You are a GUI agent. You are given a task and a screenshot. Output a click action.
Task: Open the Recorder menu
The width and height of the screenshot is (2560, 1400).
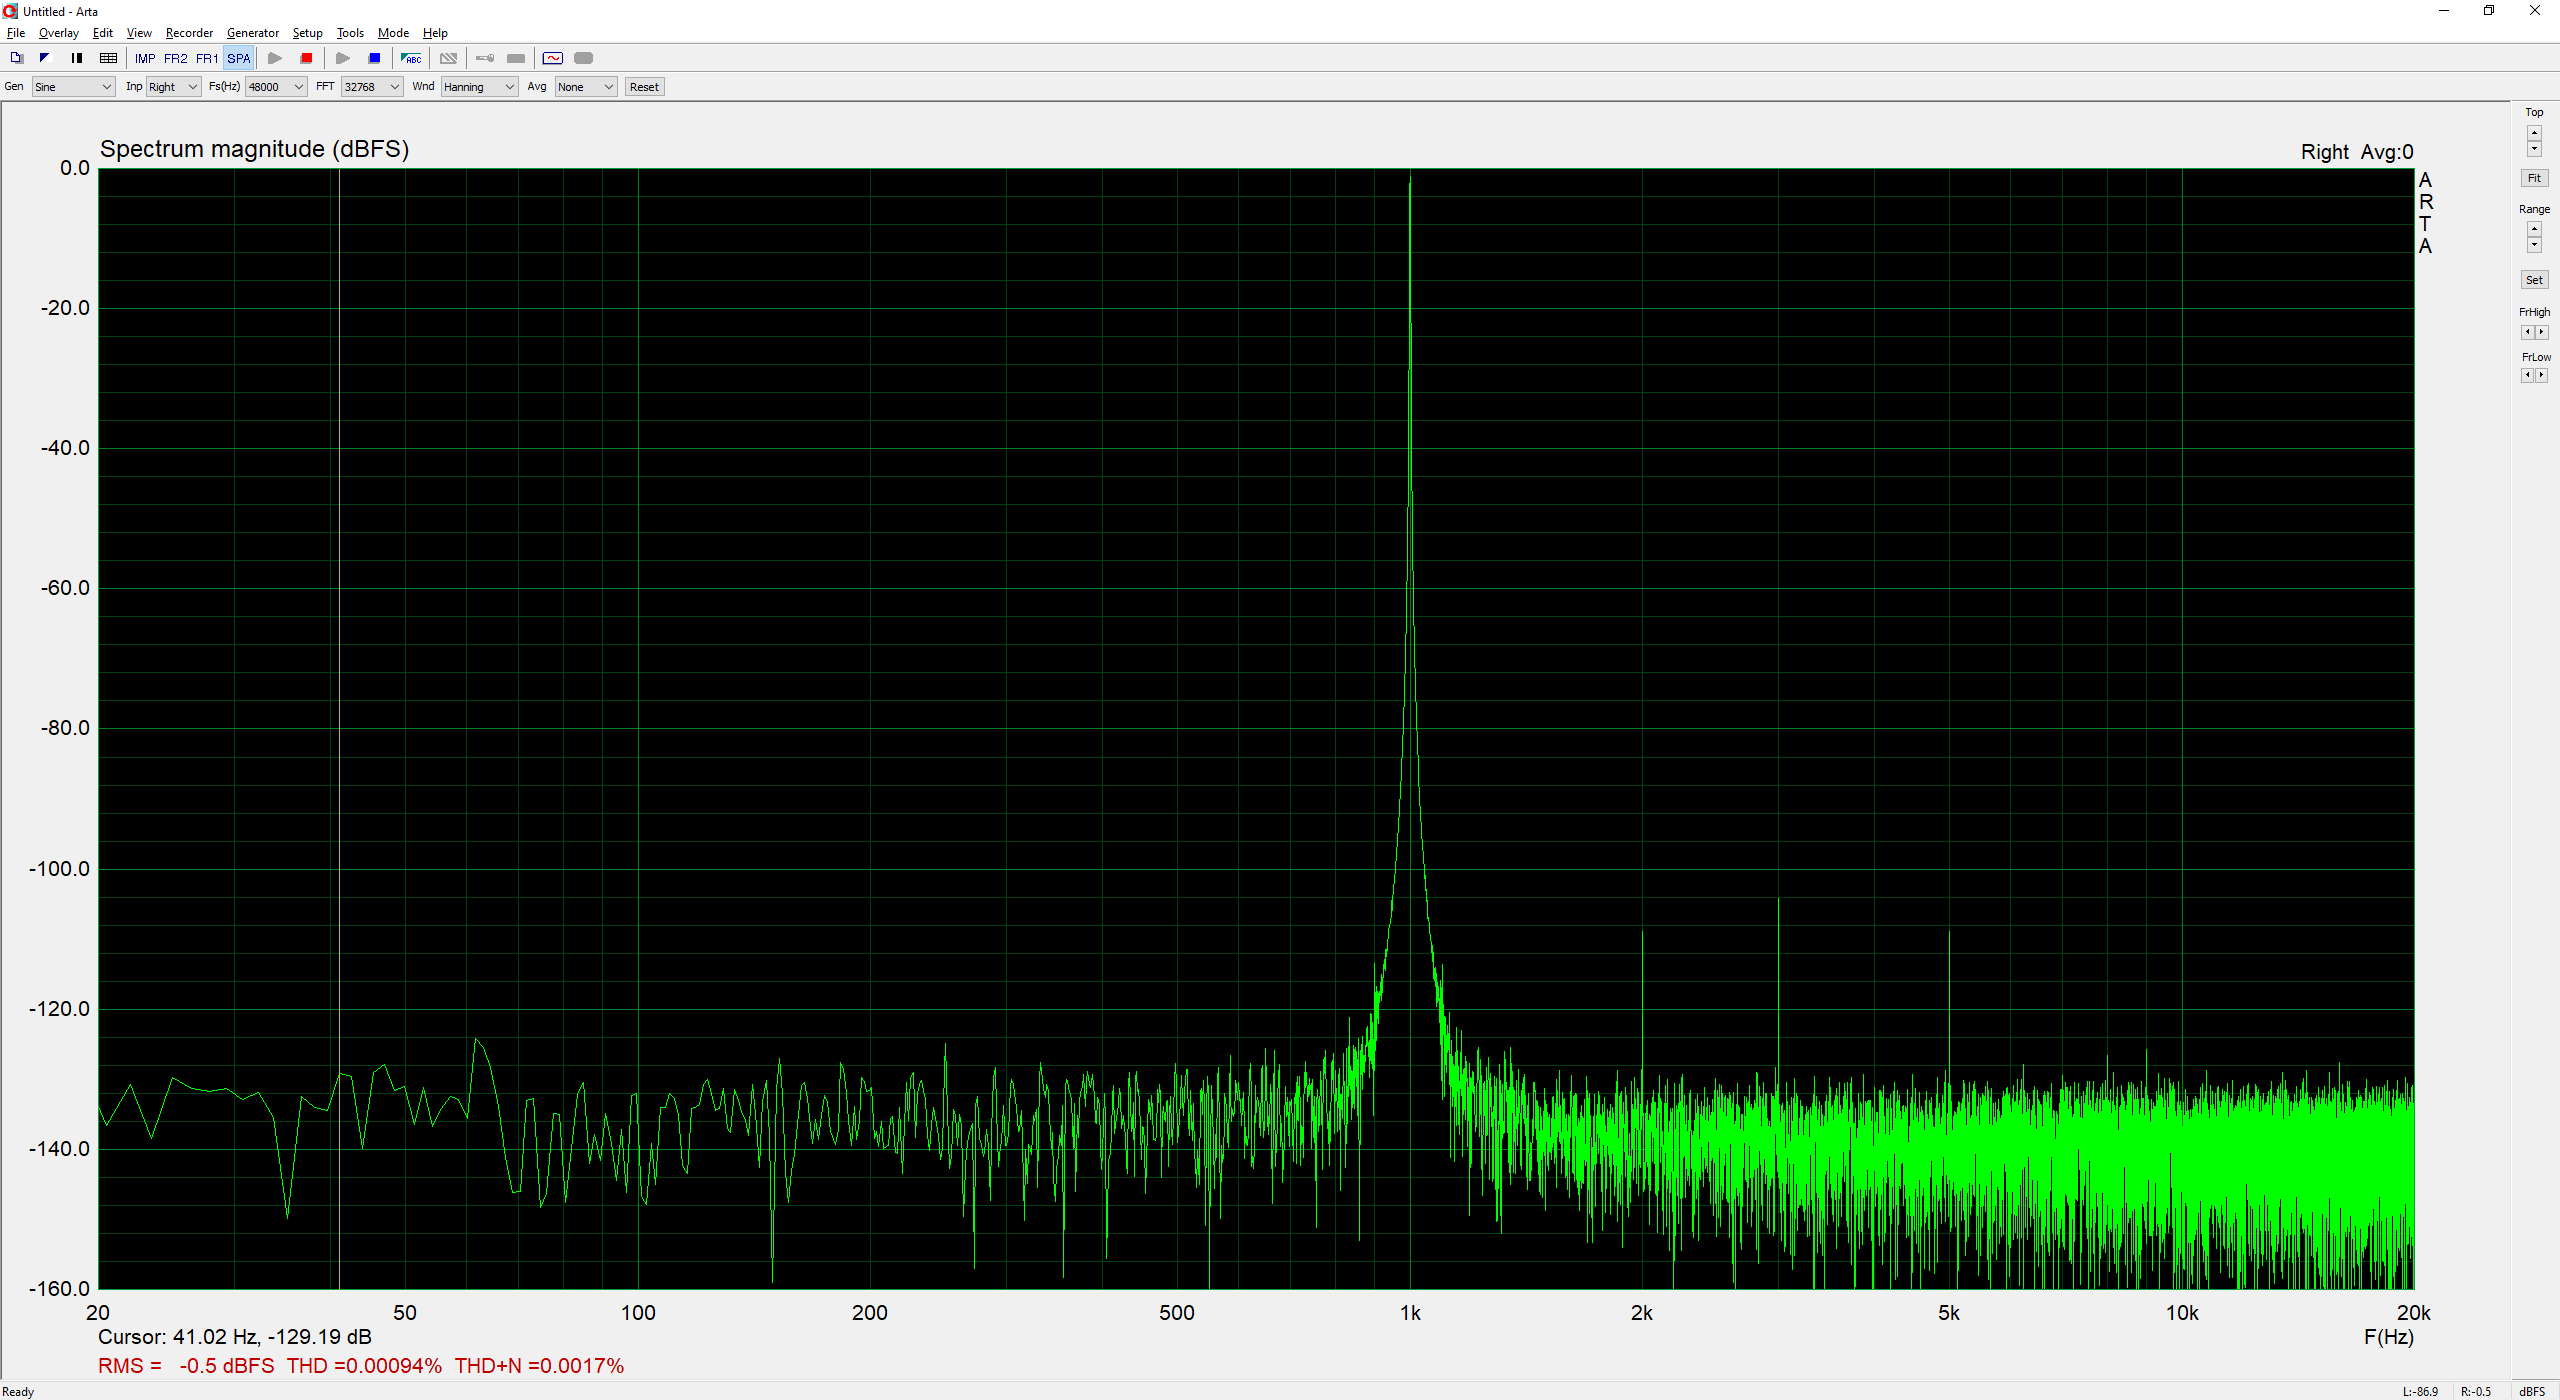tap(189, 33)
